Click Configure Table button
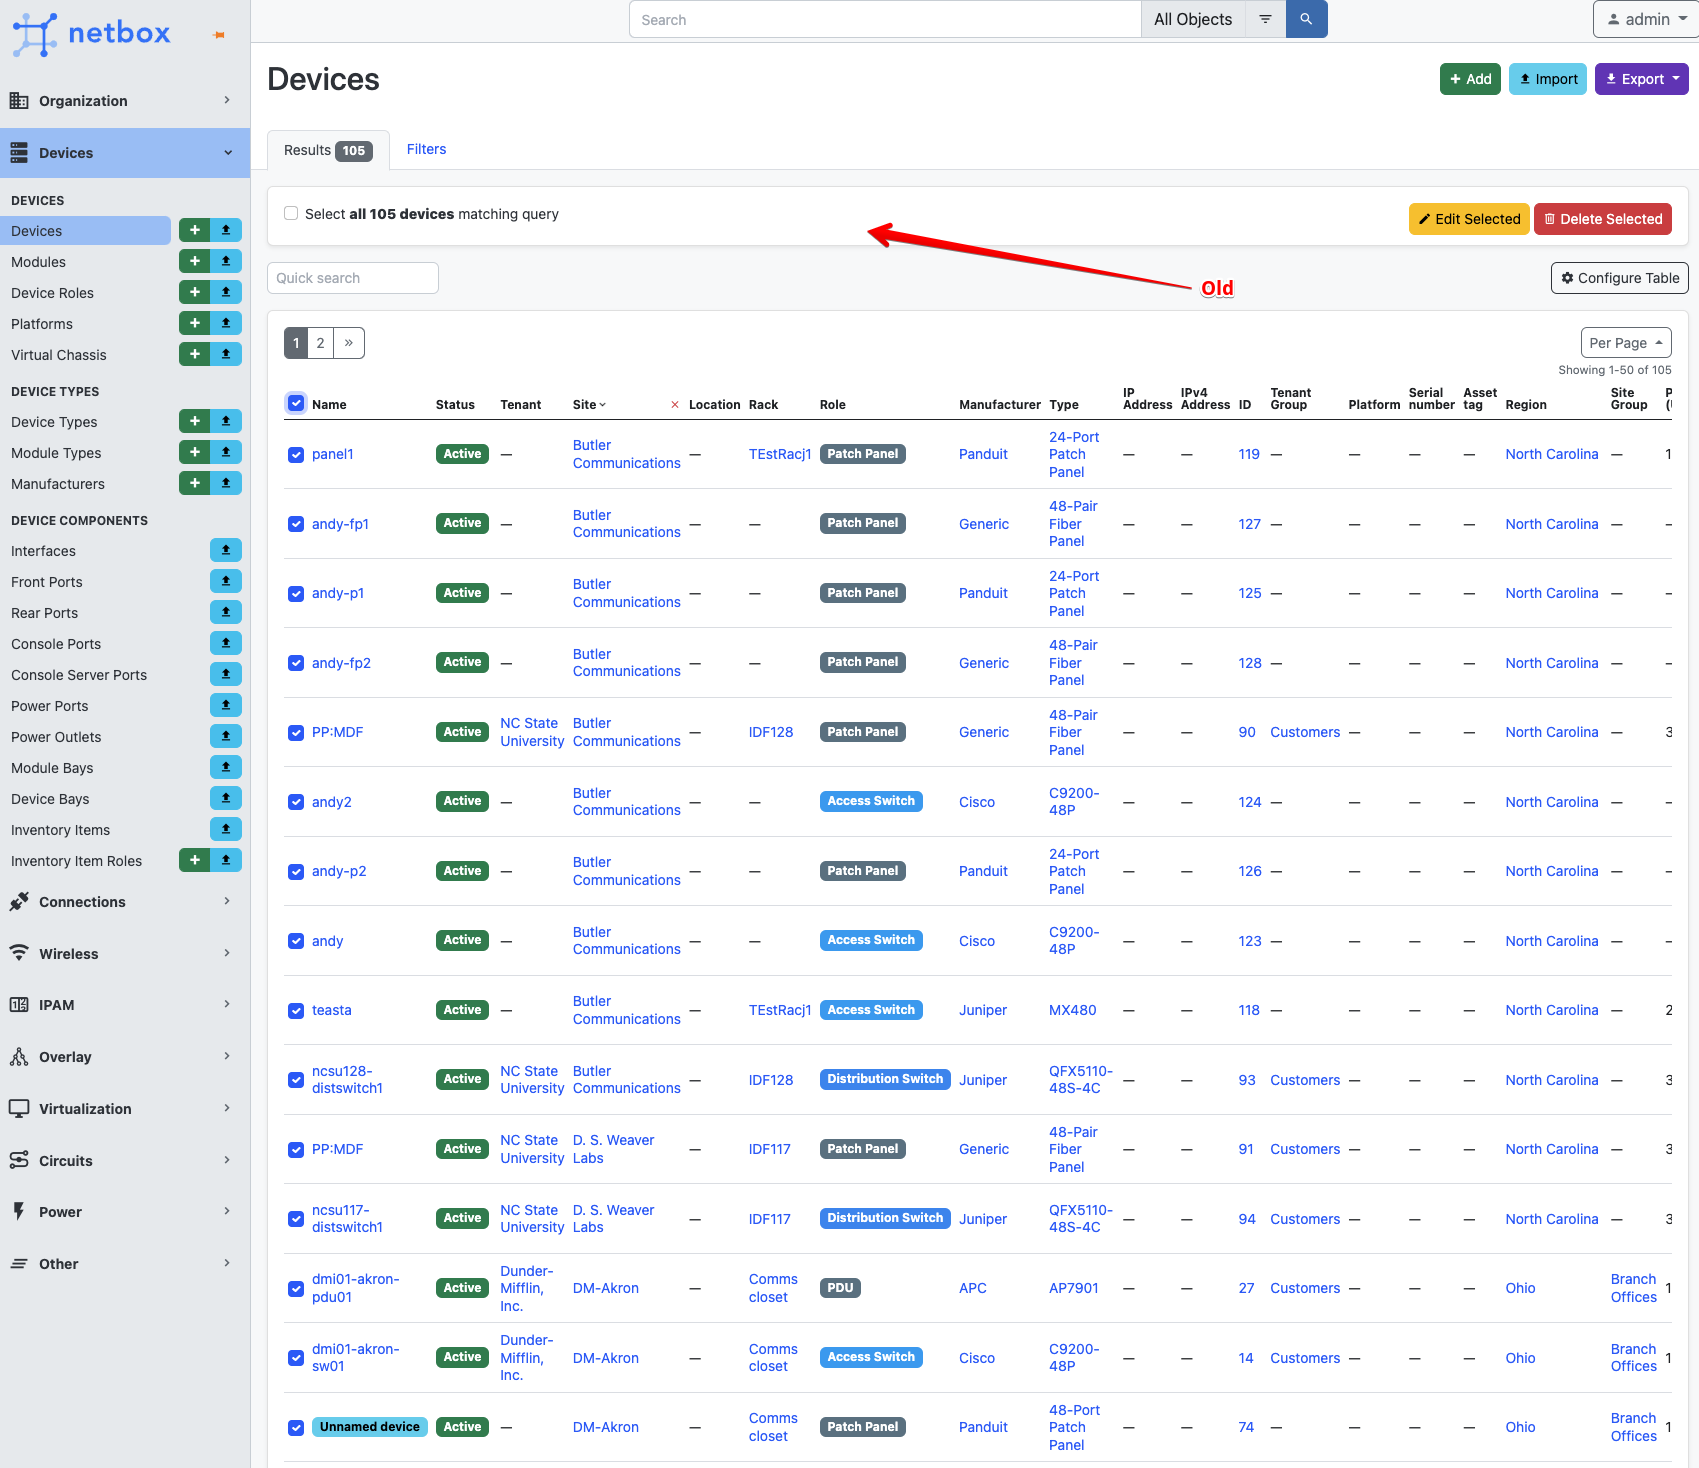Viewport: 1699px width, 1468px height. (x=1620, y=278)
